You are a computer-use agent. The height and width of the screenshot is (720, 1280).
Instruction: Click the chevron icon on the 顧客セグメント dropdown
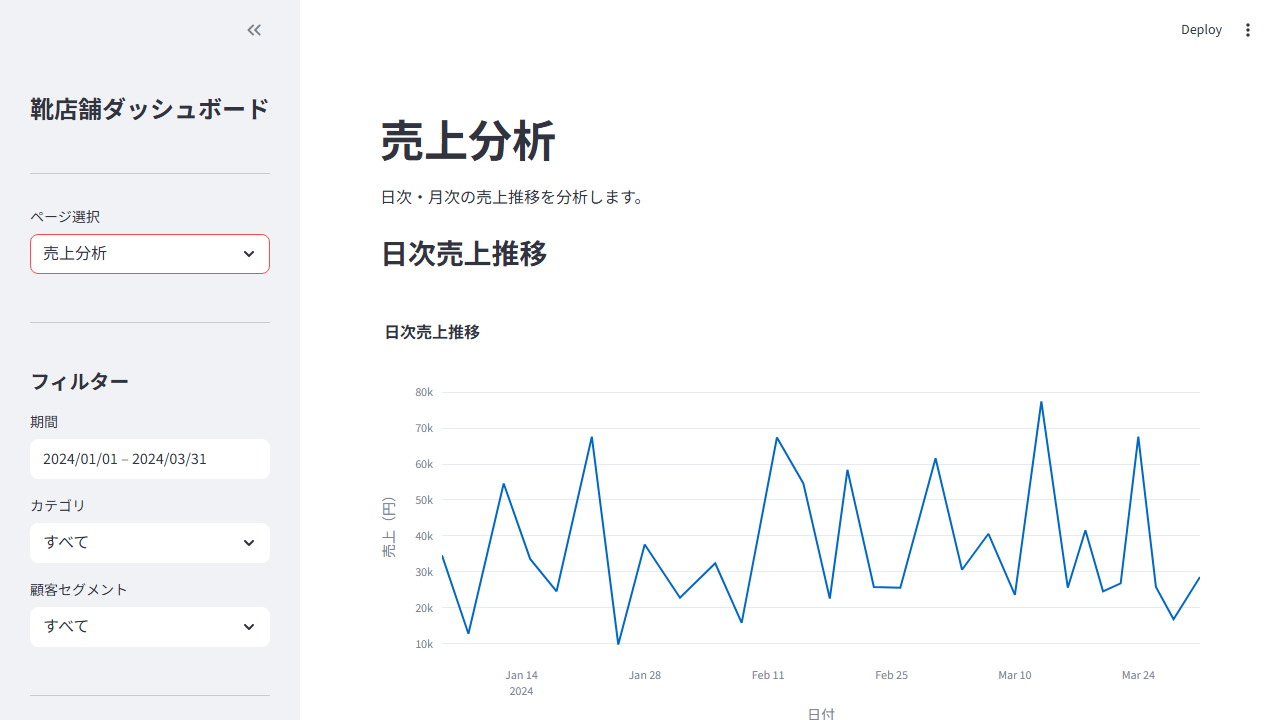tap(249, 627)
